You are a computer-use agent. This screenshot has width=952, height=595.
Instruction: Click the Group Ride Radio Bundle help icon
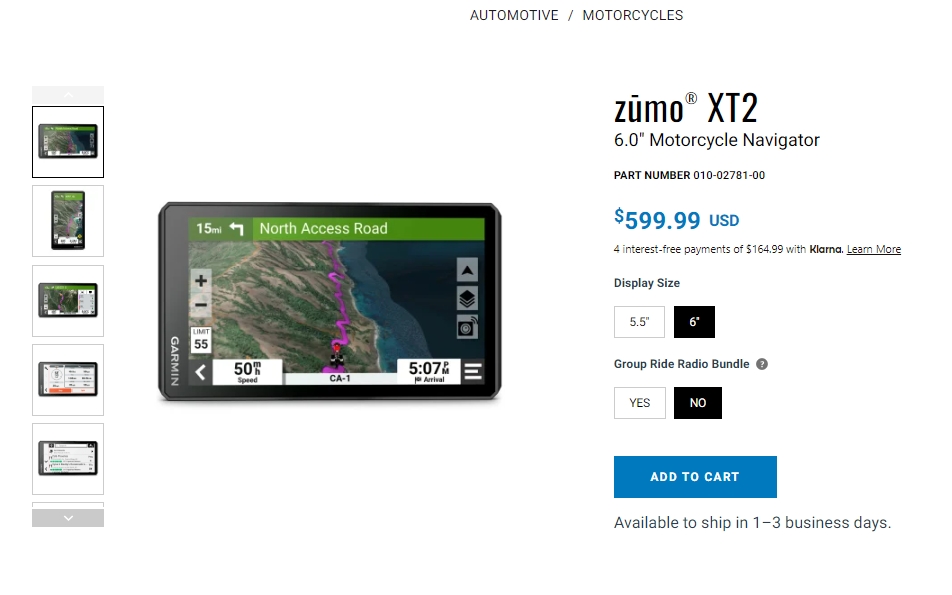(x=762, y=364)
